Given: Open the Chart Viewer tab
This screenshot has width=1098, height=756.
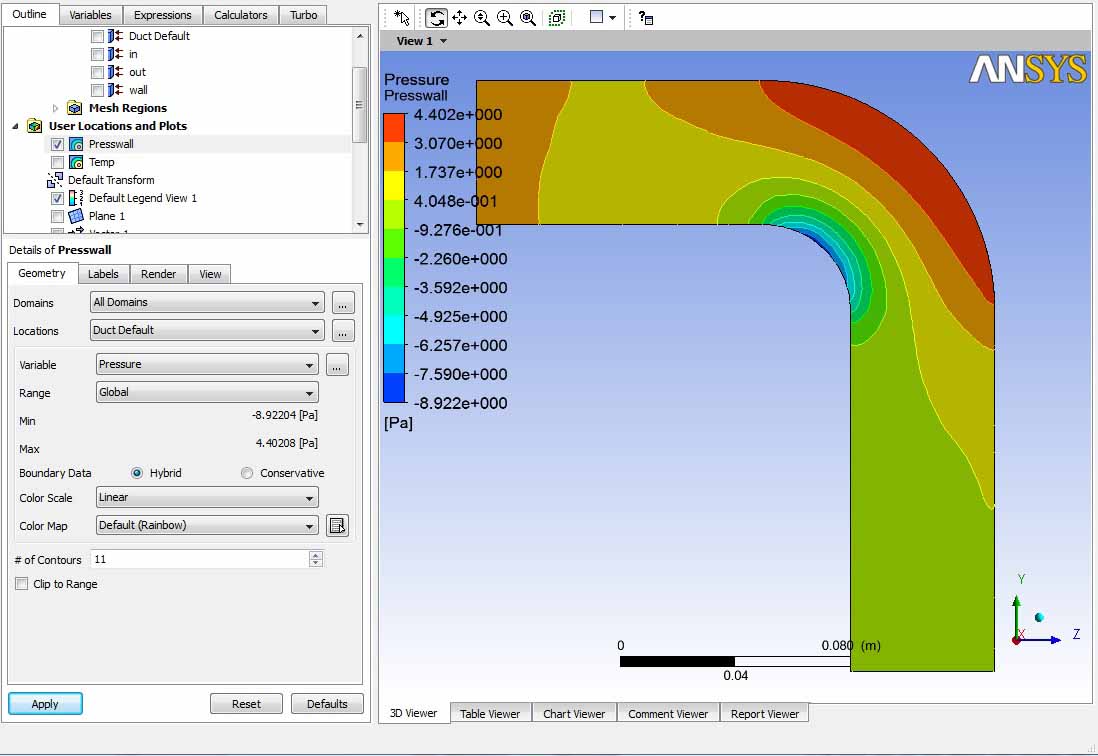Looking at the screenshot, I should pyautogui.click(x=574, y=714).
